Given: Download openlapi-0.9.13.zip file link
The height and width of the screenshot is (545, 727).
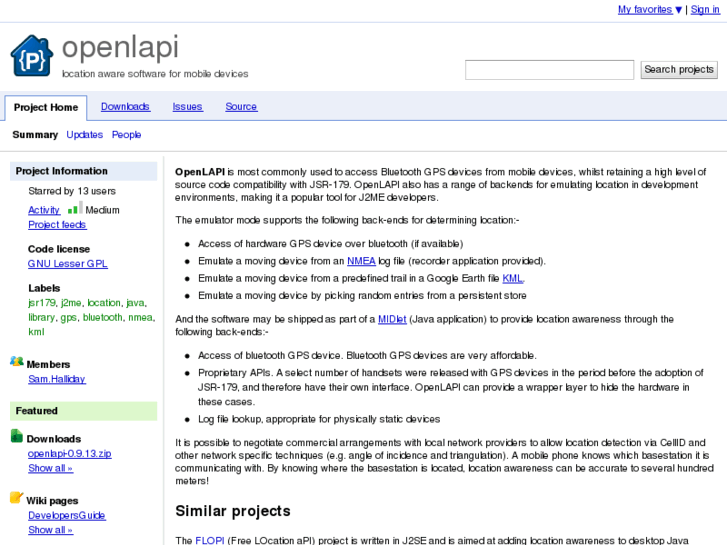Looking at the screenshot, I should (x=70, y=454).
